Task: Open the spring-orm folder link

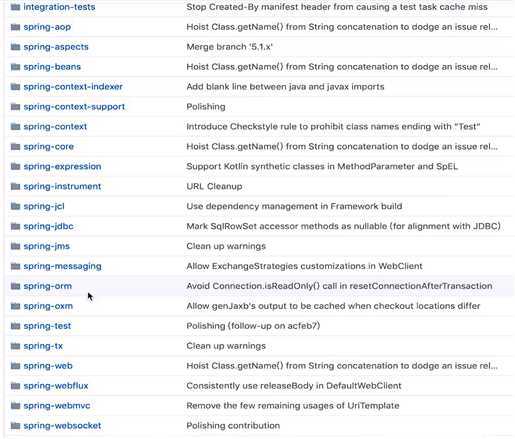Action: point(48,286)
